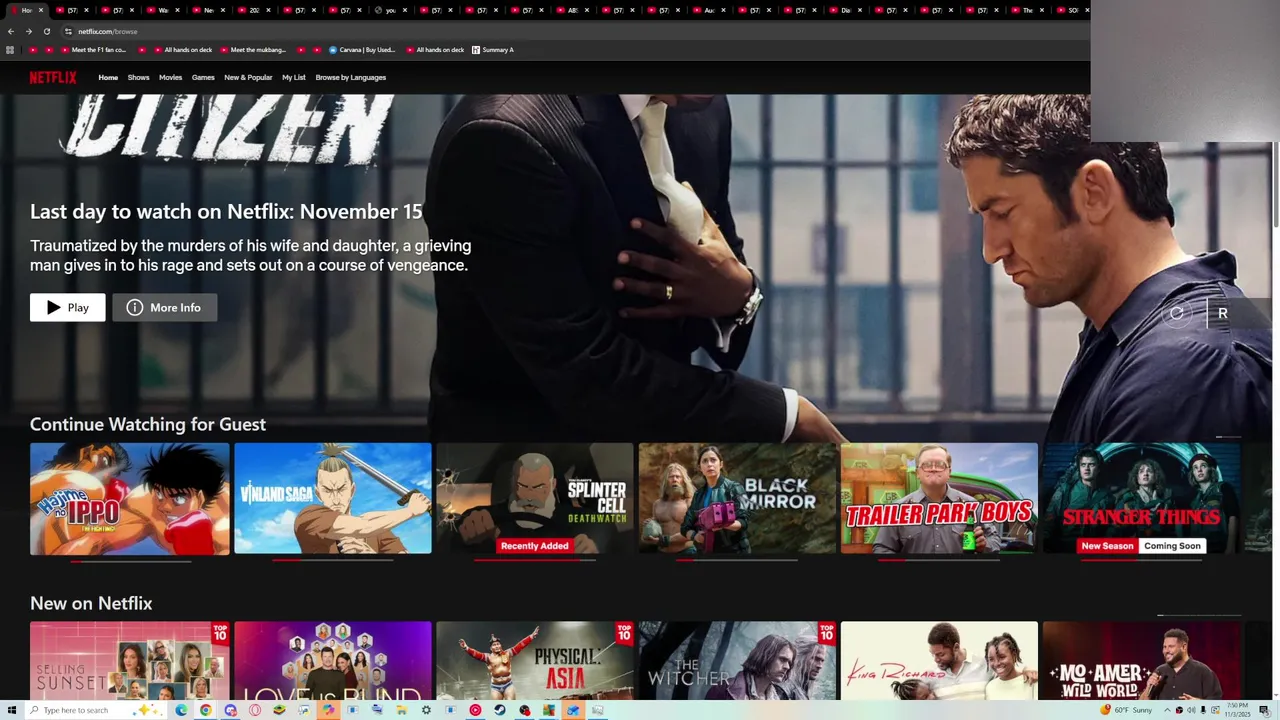This screenshot has height=720, width=1280.
Task: Open the File Explorer folder icon in the taskbar
Action: tap(401, 710)
